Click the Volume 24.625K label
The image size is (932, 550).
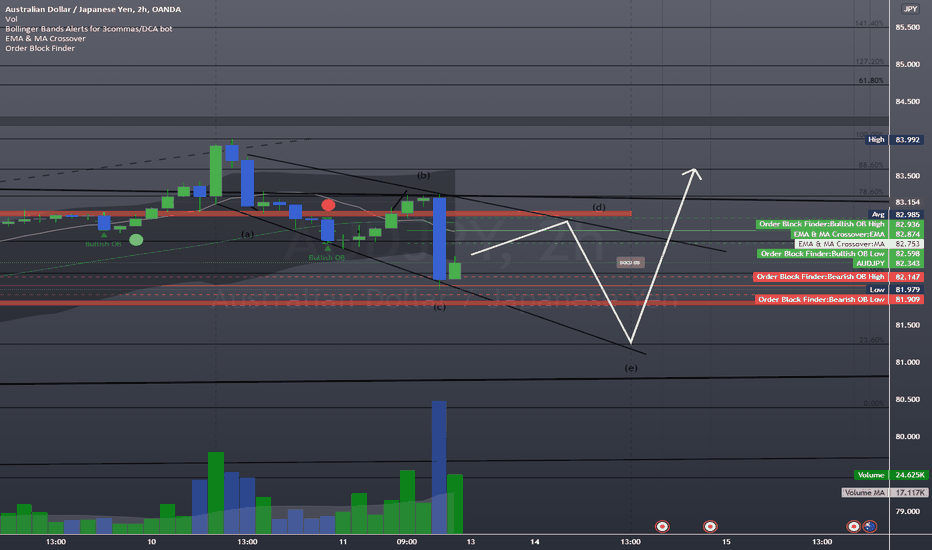tap(890, 475)
